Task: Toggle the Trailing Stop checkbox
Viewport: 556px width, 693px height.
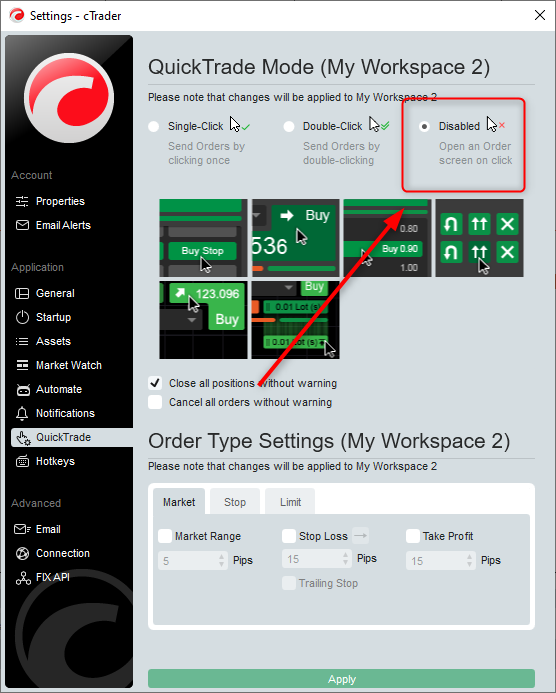Action: [x=289, y=583]
